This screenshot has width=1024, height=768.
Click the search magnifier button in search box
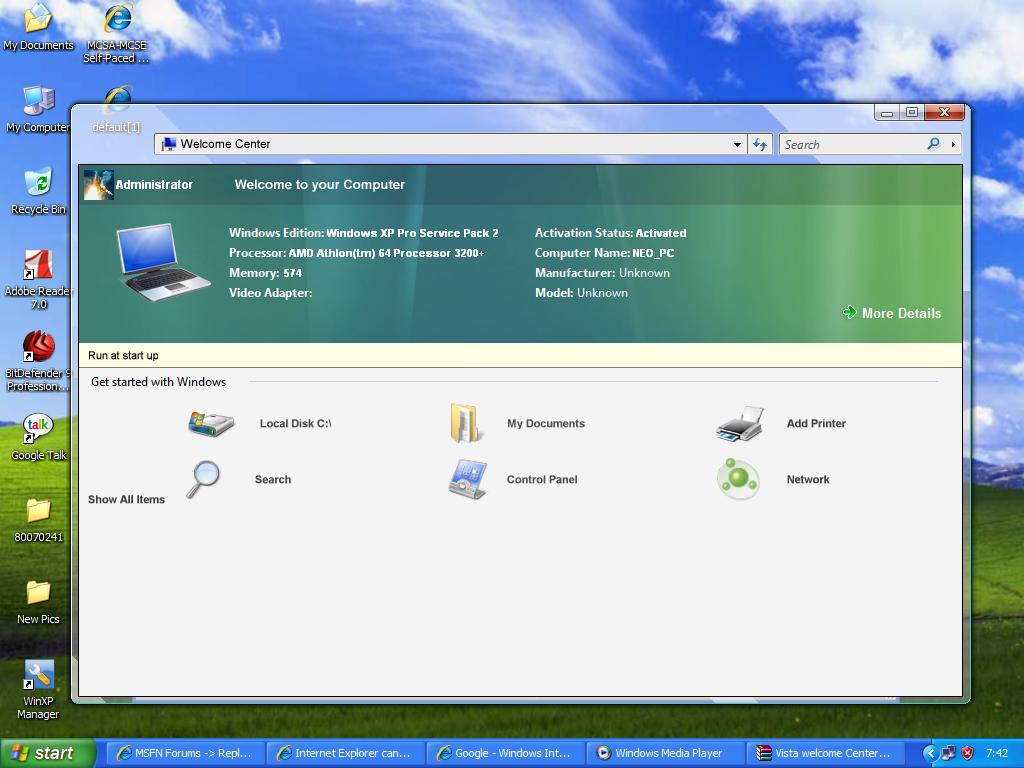[x=934, y=144]
